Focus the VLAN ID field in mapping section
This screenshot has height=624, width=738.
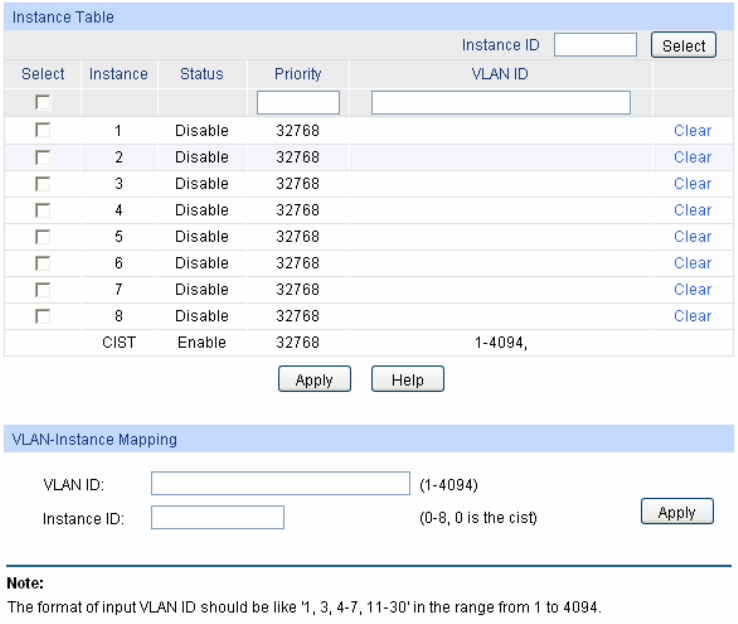point(280,484)
